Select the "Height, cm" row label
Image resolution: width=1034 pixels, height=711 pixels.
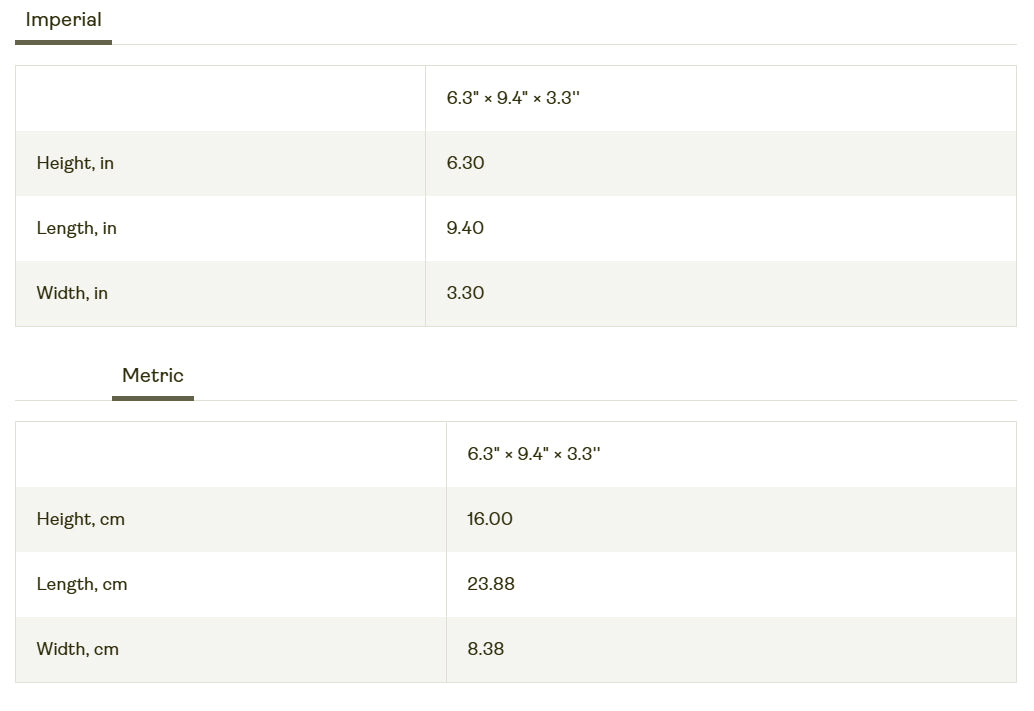pos(80,519)
